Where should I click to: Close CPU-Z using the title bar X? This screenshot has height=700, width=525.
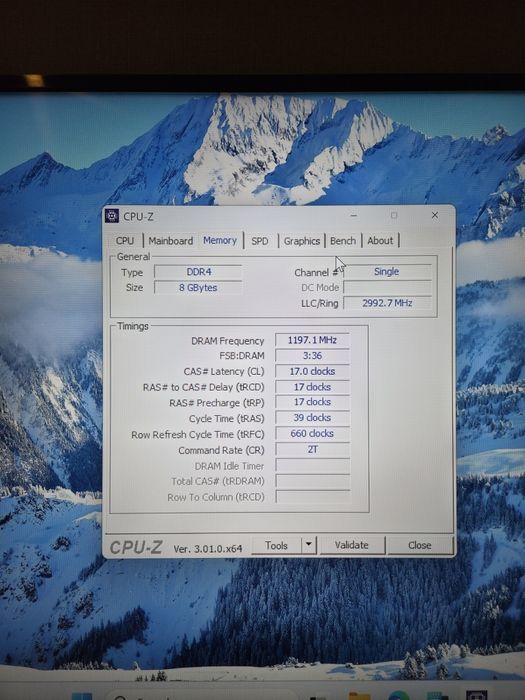(434, 215)
